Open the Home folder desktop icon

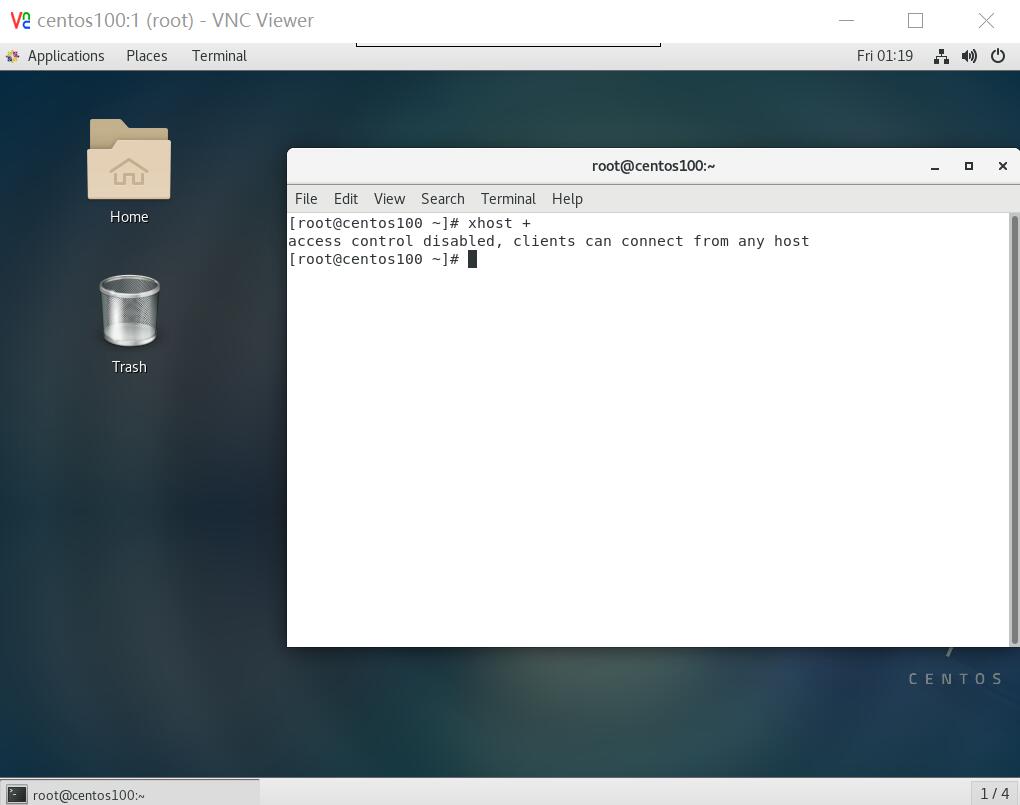coord(129,159)
